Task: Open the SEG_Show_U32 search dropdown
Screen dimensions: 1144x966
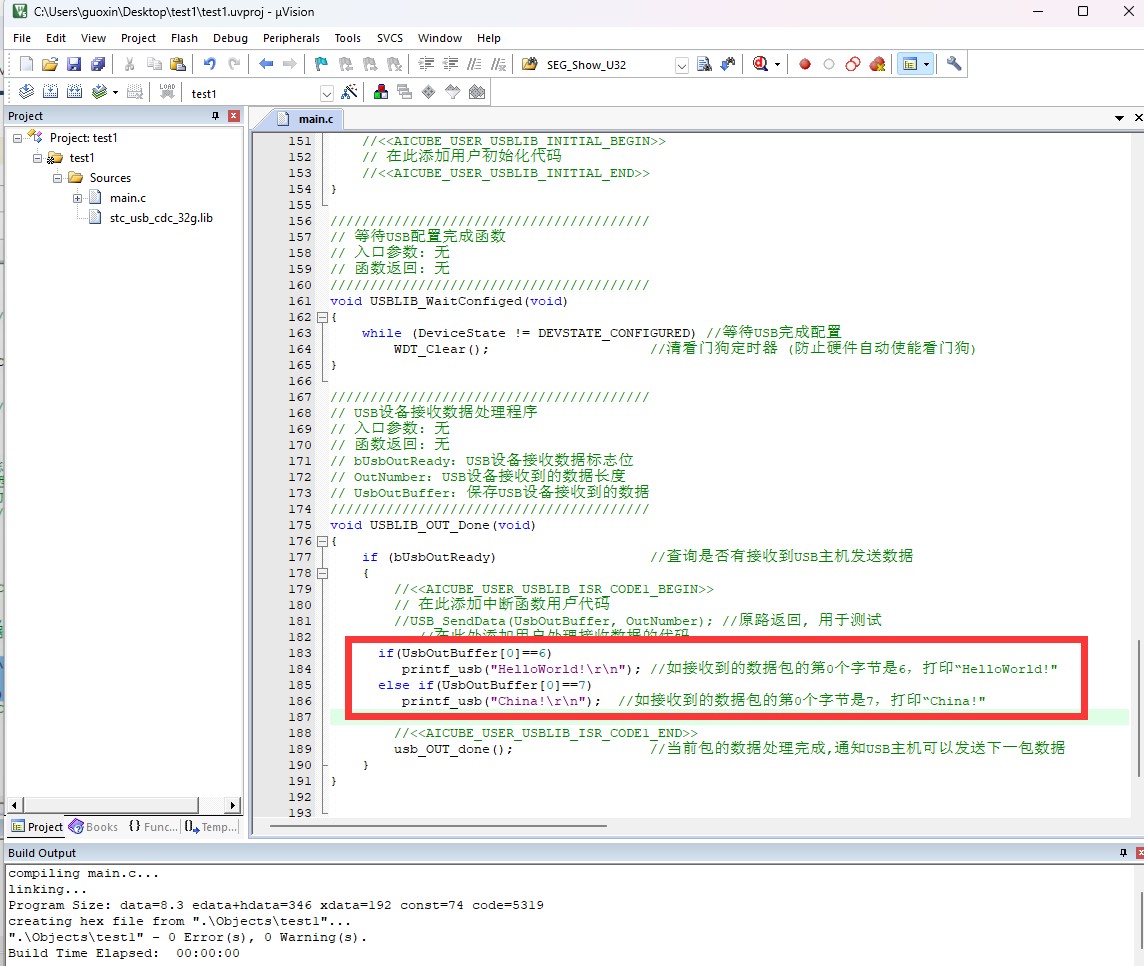Action: (681, 65)
